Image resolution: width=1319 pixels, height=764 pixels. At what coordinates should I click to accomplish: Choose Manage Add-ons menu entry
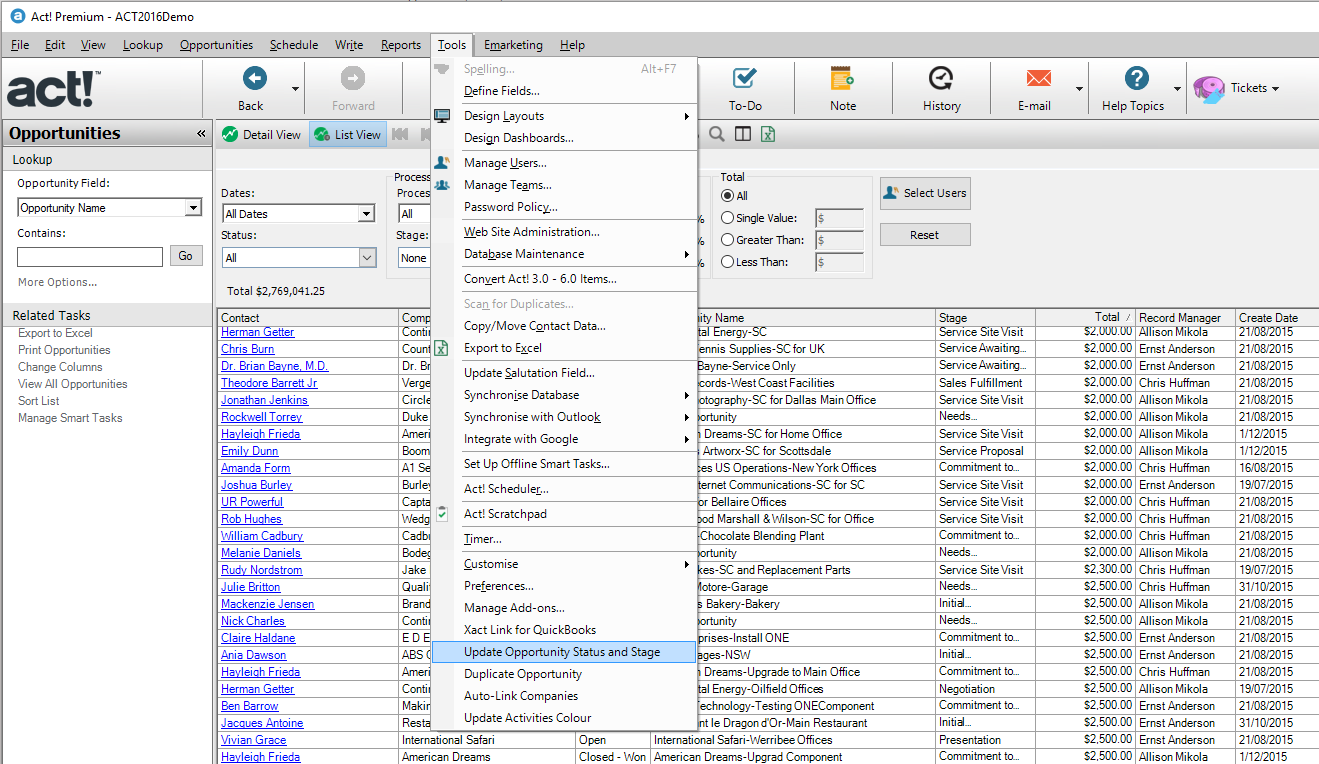coord(564,608)
